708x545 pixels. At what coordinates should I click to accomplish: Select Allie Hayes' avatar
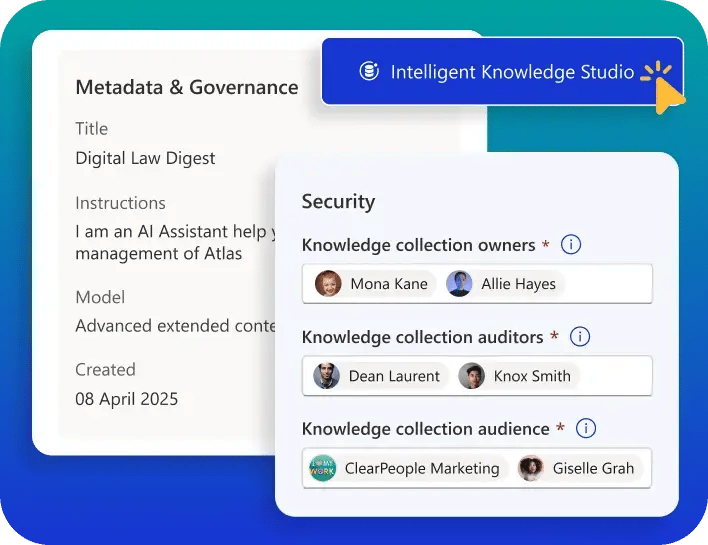point(459,284)
